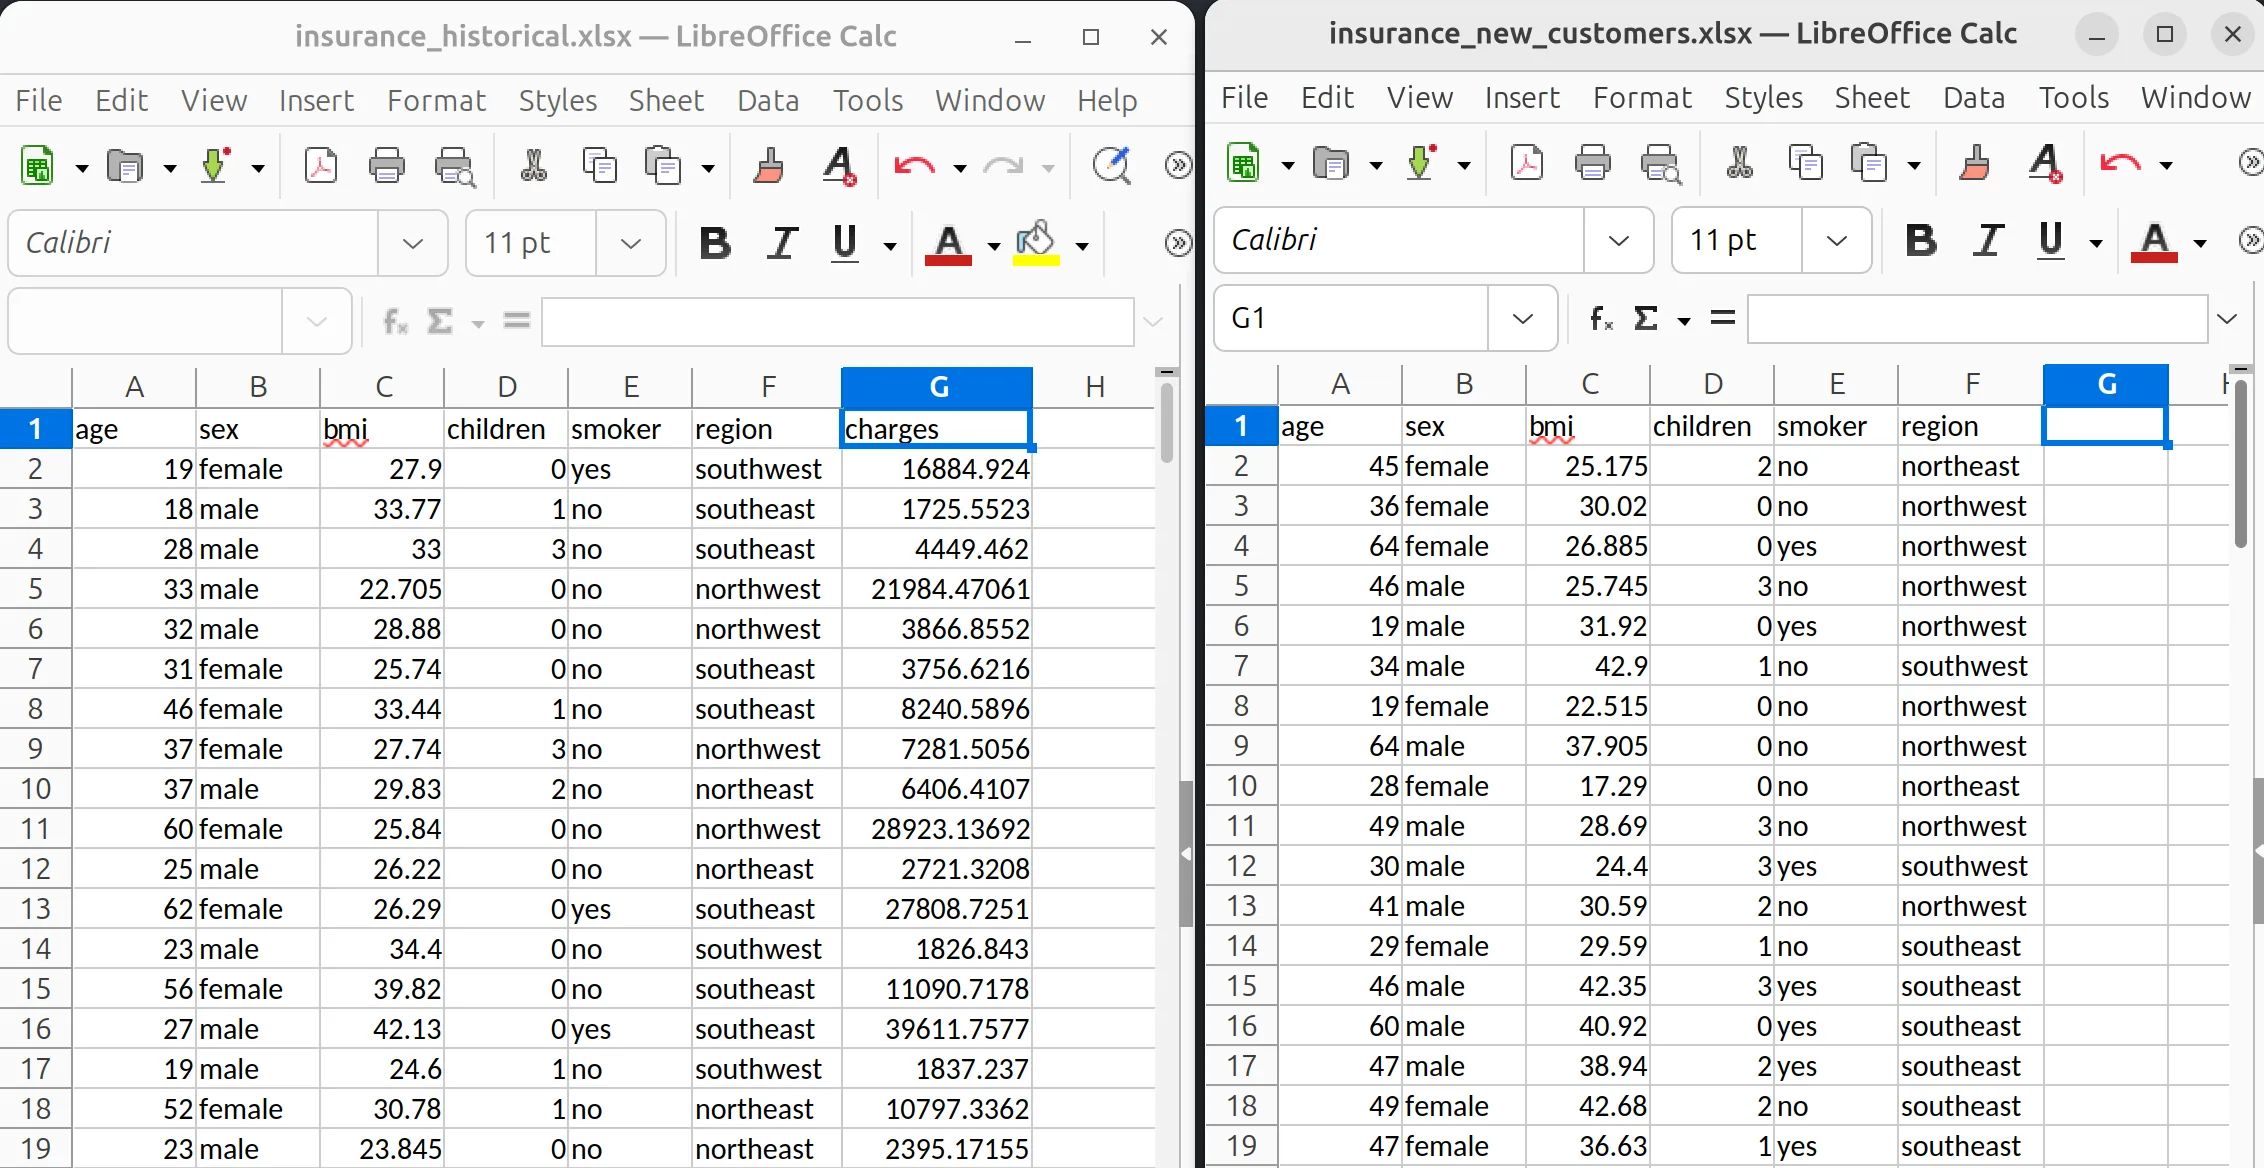This screenshot has width=2264, height=1168.
Task: Click cell with 39611.7577 in historical window
Action: pos(936,1028)
